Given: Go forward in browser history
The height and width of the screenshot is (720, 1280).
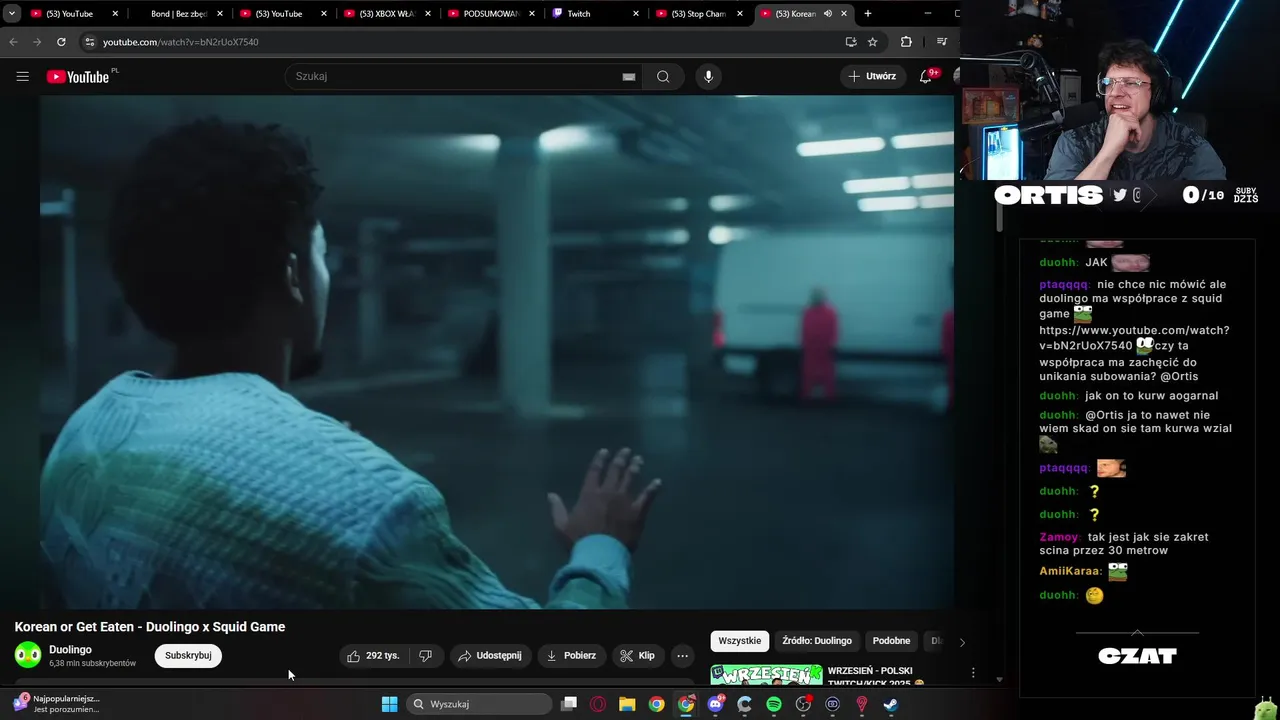Looking at the screenshot, I should 37,42.
